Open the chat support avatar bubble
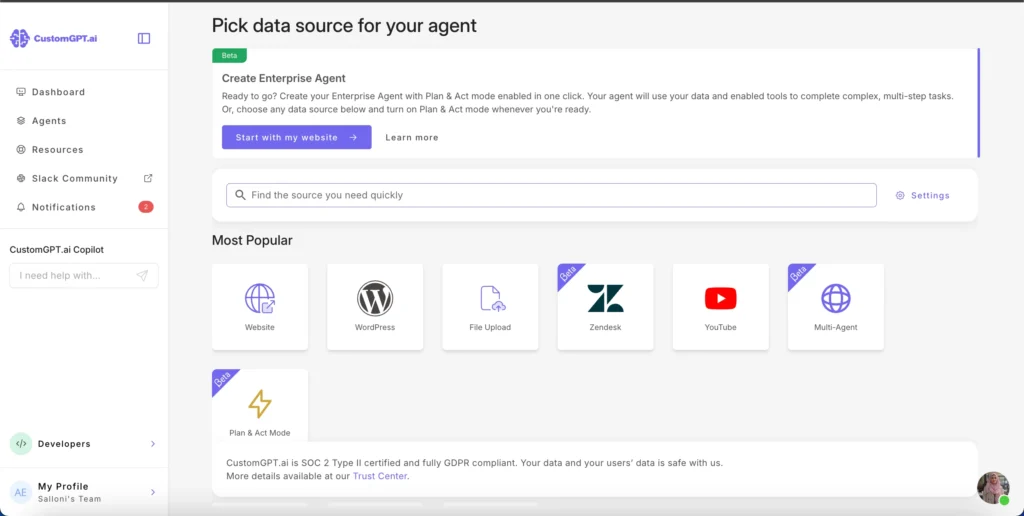 (x=993, y=487)
